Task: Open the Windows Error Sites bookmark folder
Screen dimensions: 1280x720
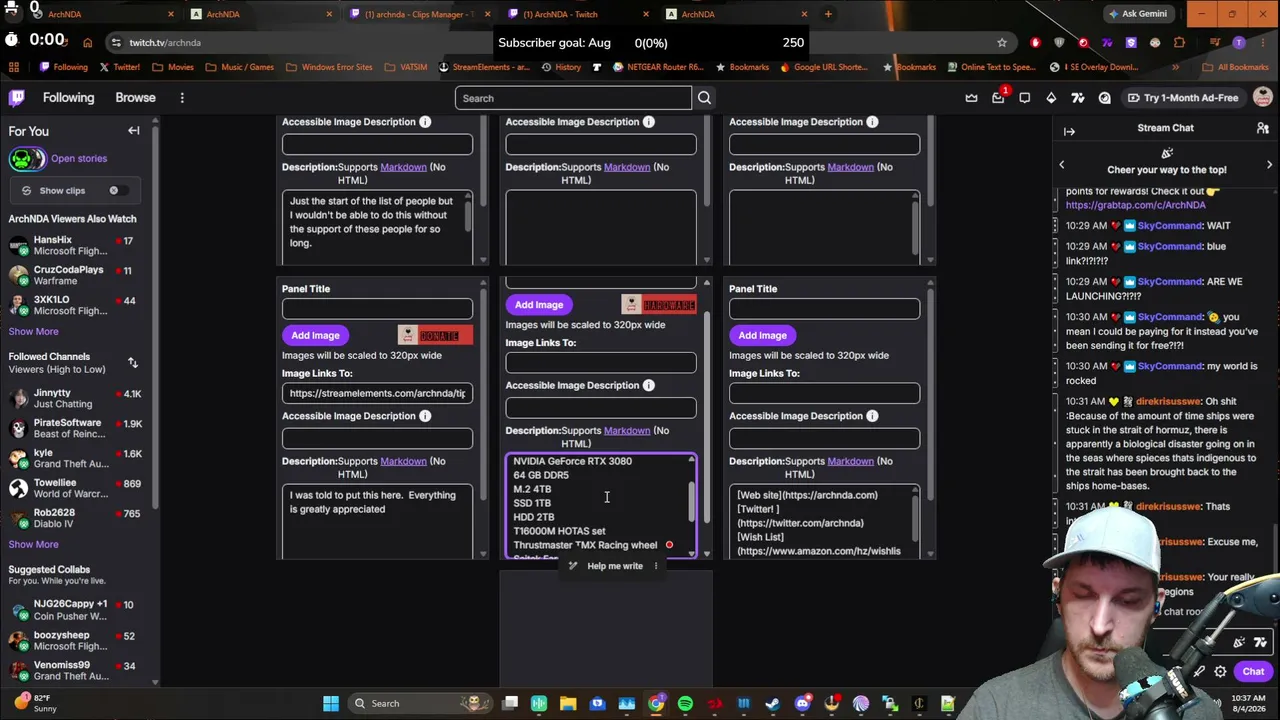Action: tap(329, 67)
